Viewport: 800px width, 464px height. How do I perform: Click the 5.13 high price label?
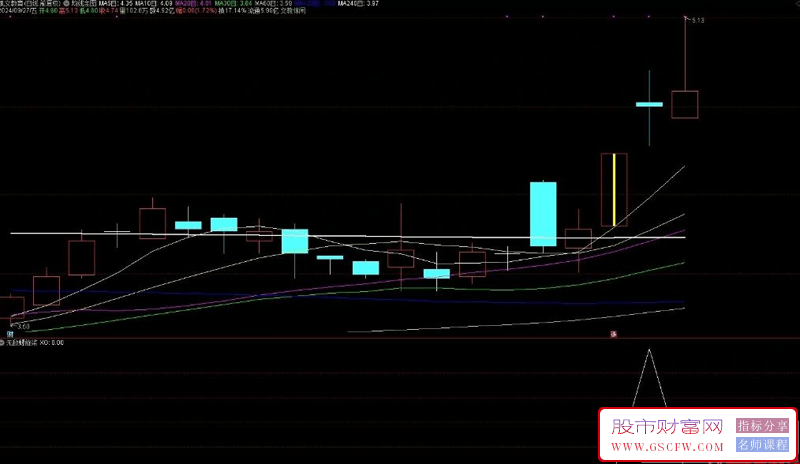[698, 20]
